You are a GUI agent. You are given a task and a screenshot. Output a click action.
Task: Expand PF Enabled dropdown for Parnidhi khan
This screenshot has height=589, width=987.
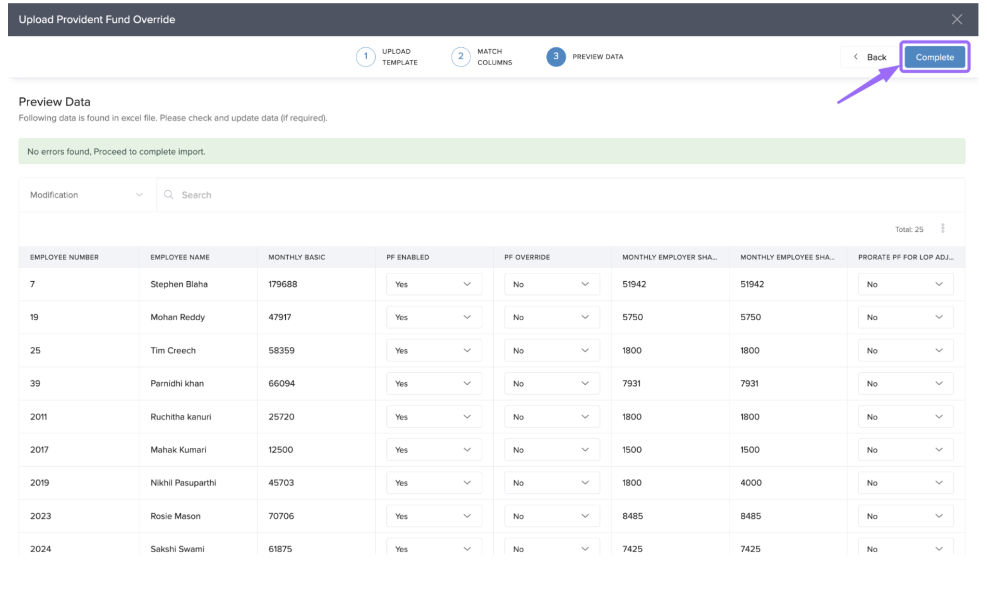[433, 384]
